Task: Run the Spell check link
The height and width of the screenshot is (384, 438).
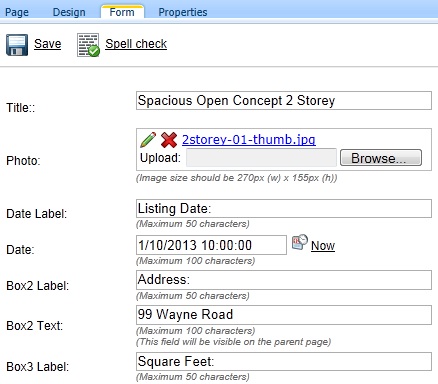Action: pyautogui.click(x=136, y=44)
